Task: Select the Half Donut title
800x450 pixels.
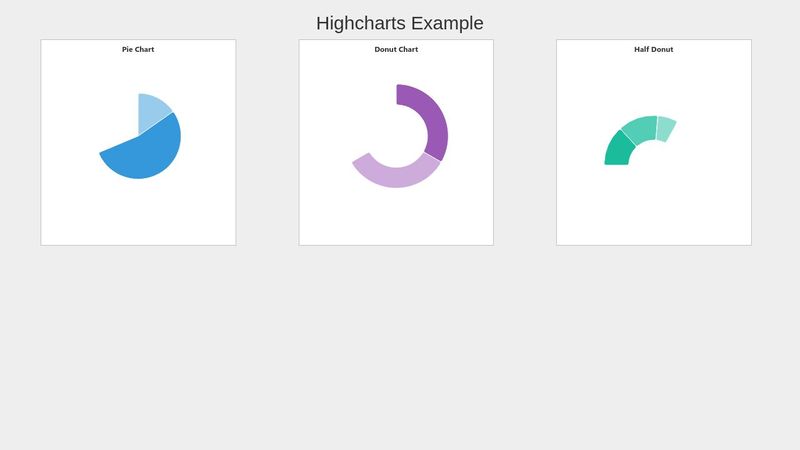Action: 654,49
